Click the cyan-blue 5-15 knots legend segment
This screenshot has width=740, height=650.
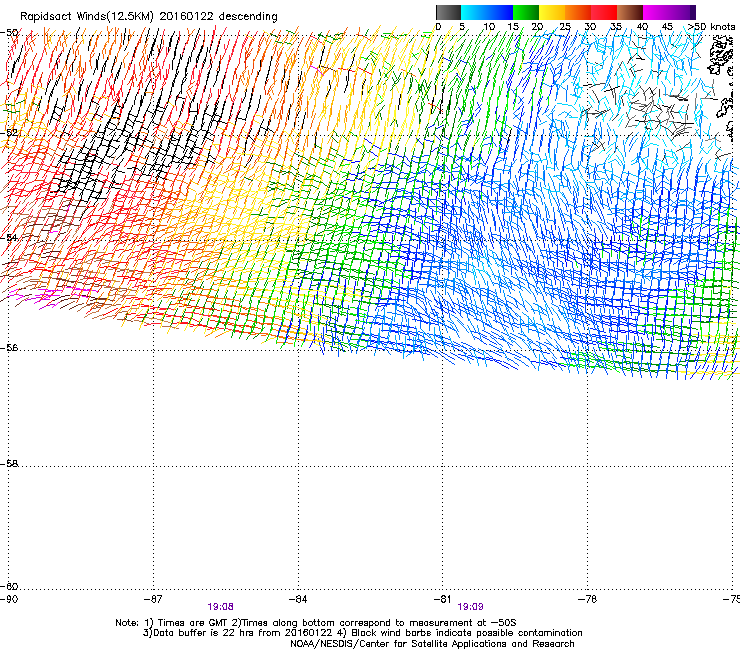pyautogui.click(x=487, y=12)
